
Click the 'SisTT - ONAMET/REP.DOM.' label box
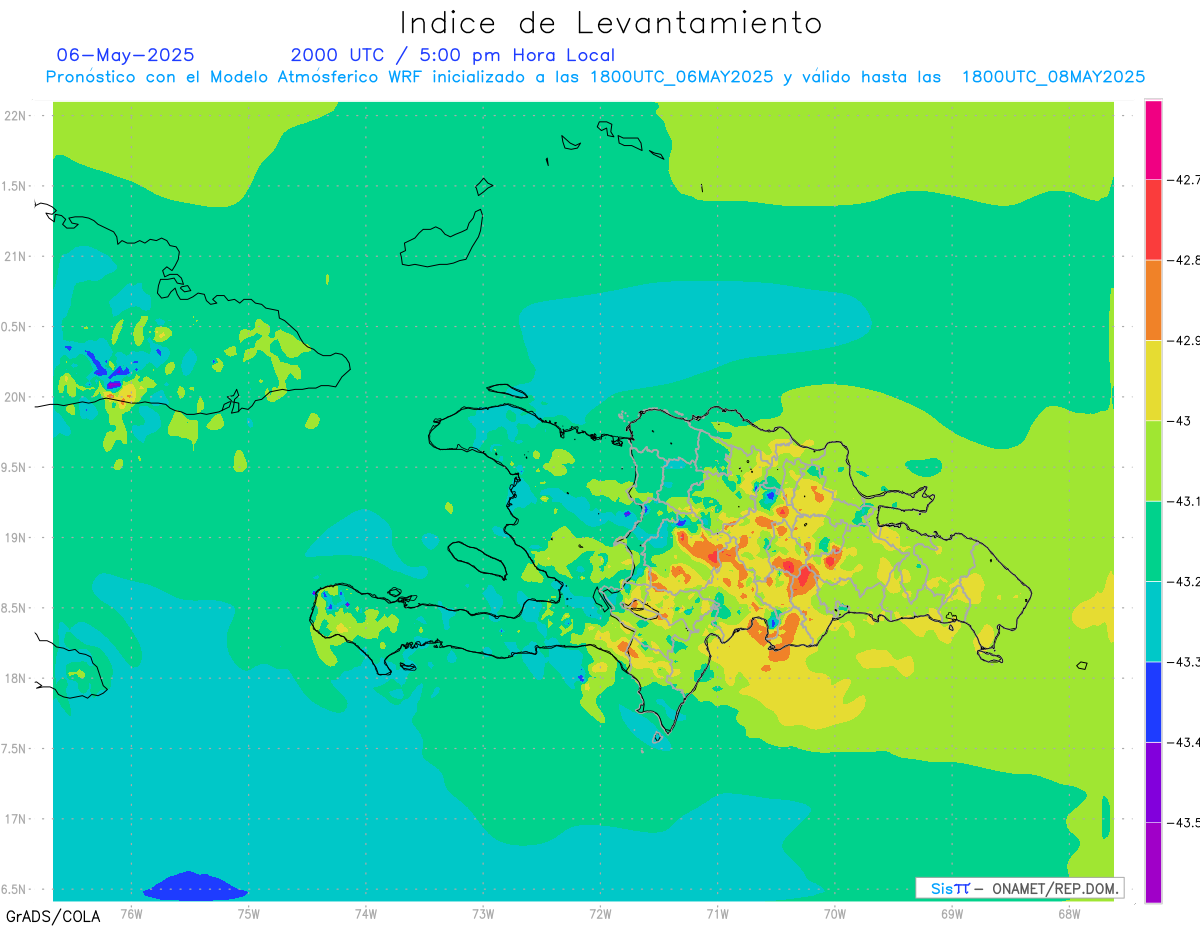(x=1019, y=888)
